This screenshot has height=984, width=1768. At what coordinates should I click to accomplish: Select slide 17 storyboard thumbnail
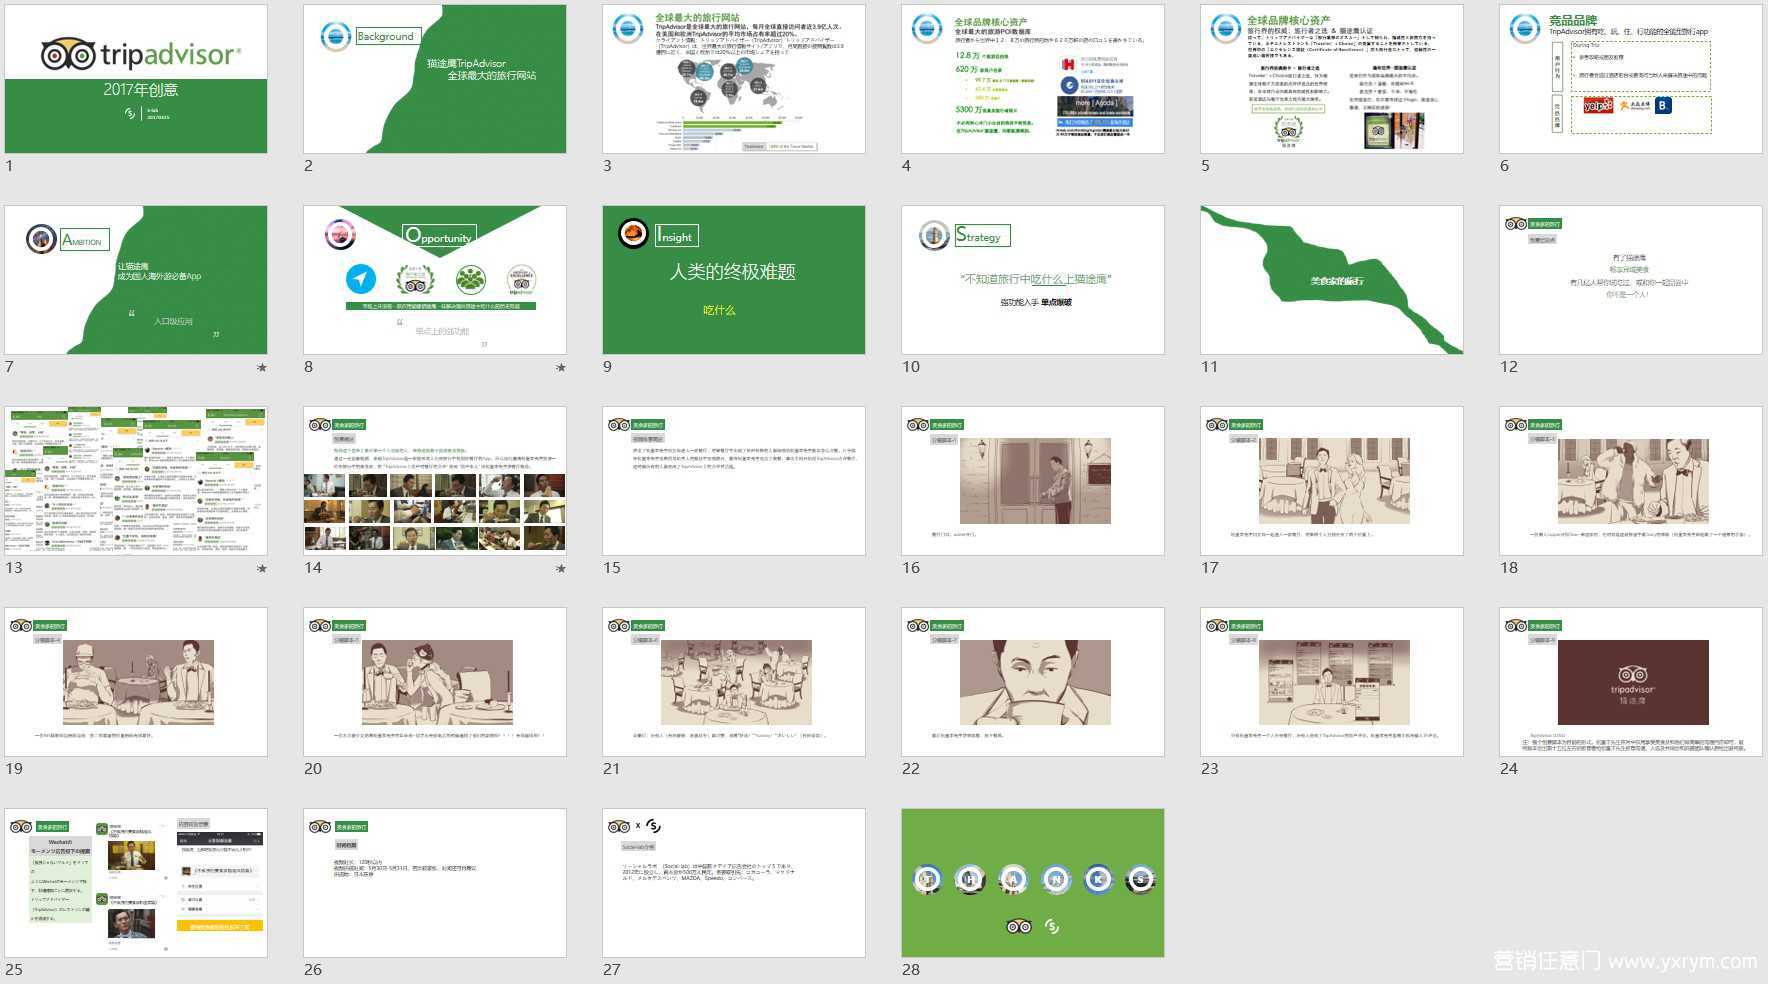click(x=1332, y=481)
